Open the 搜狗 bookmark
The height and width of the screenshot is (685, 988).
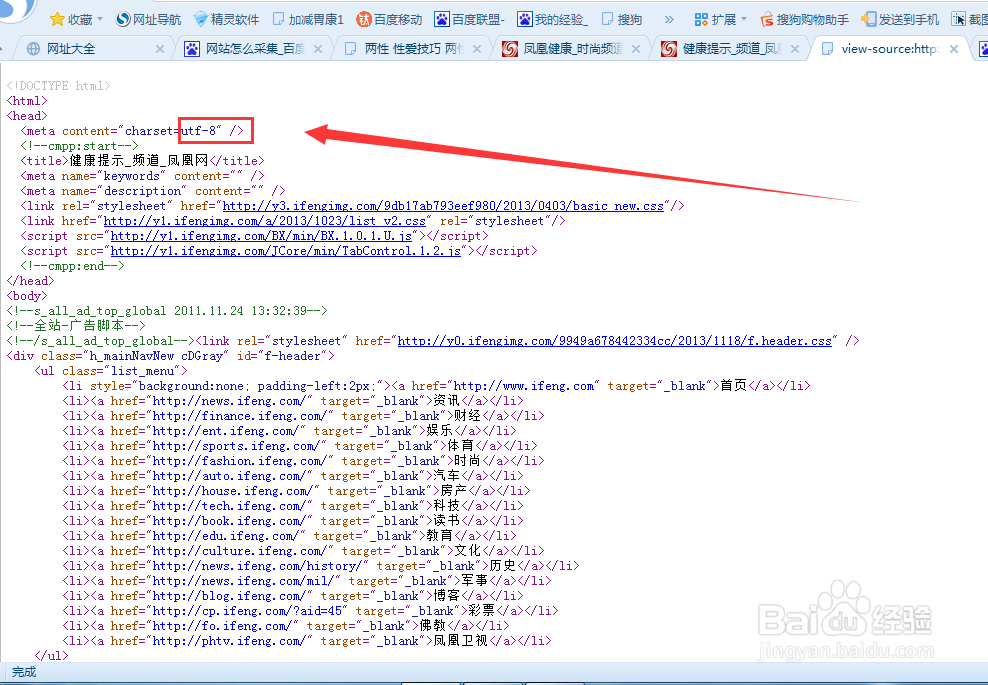click(622, 20)
